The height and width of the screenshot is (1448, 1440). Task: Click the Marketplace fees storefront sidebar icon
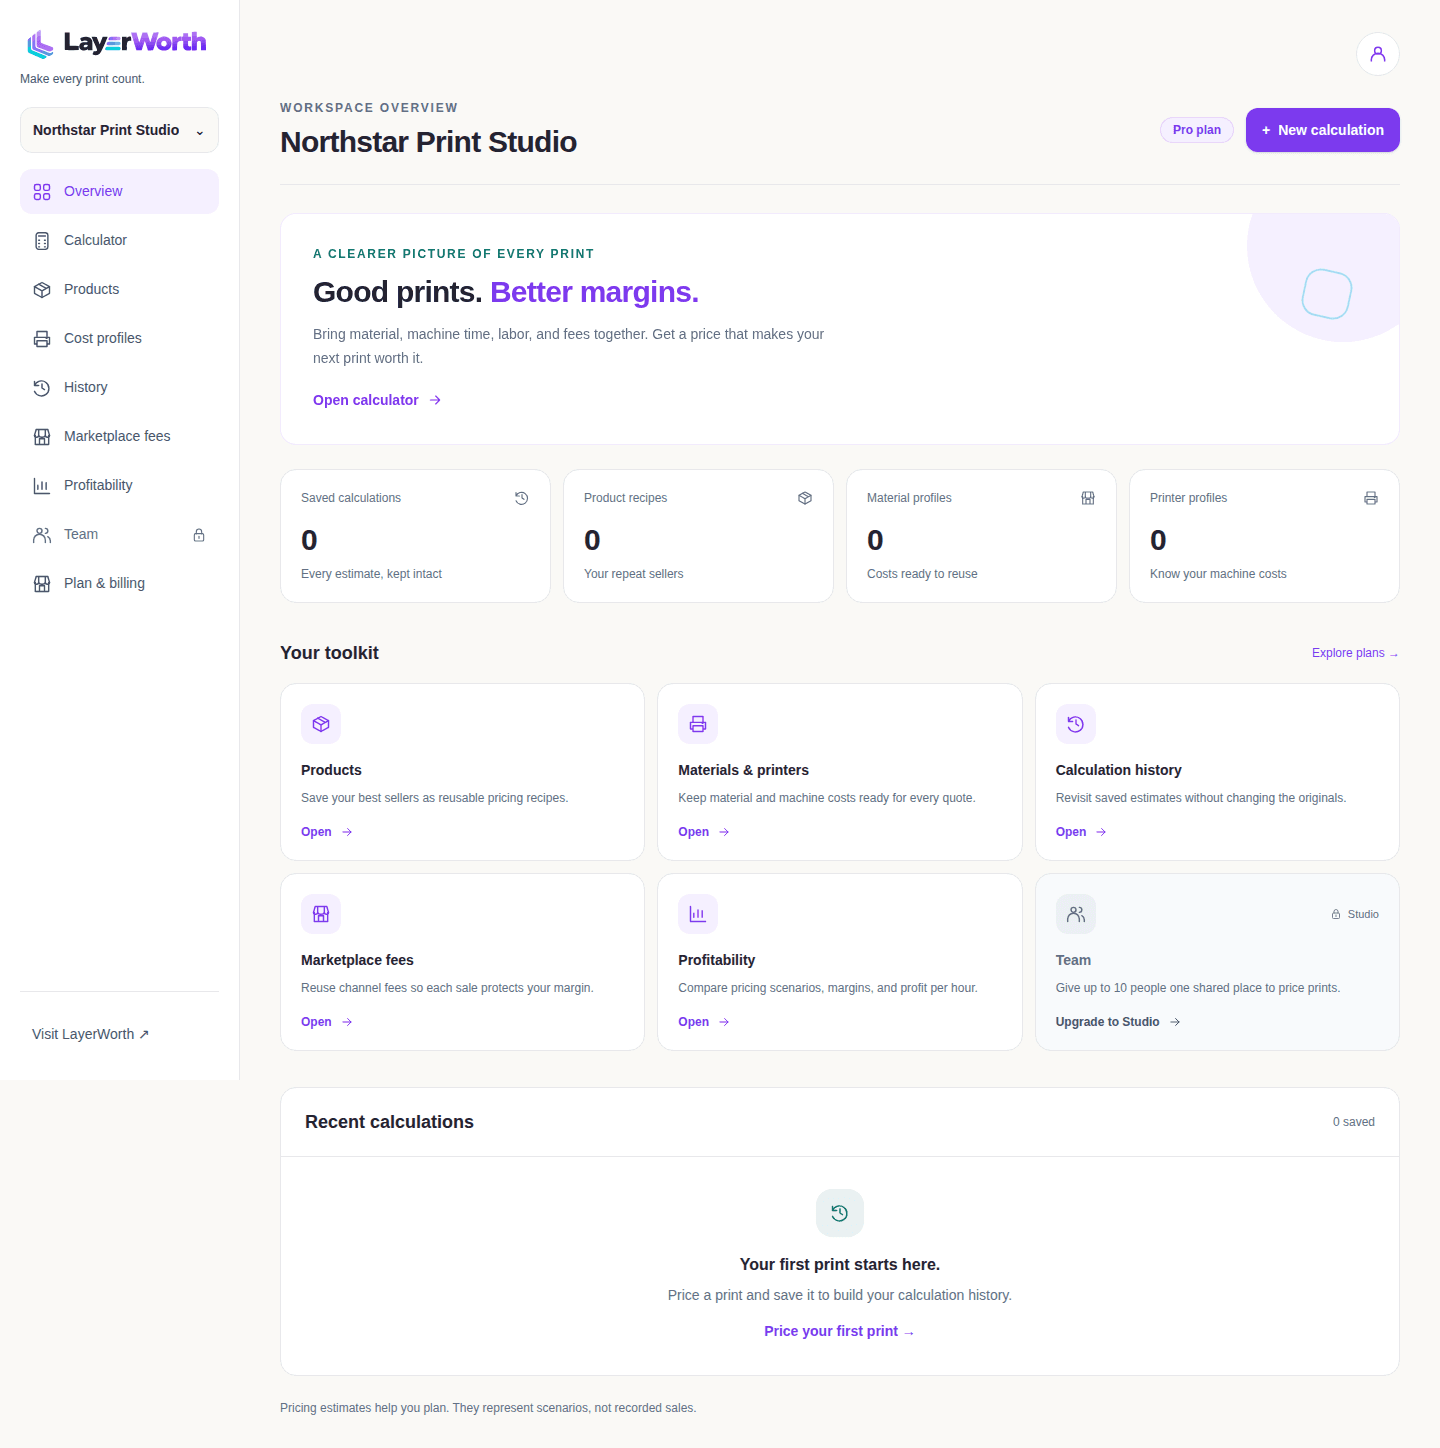point(42,437)
